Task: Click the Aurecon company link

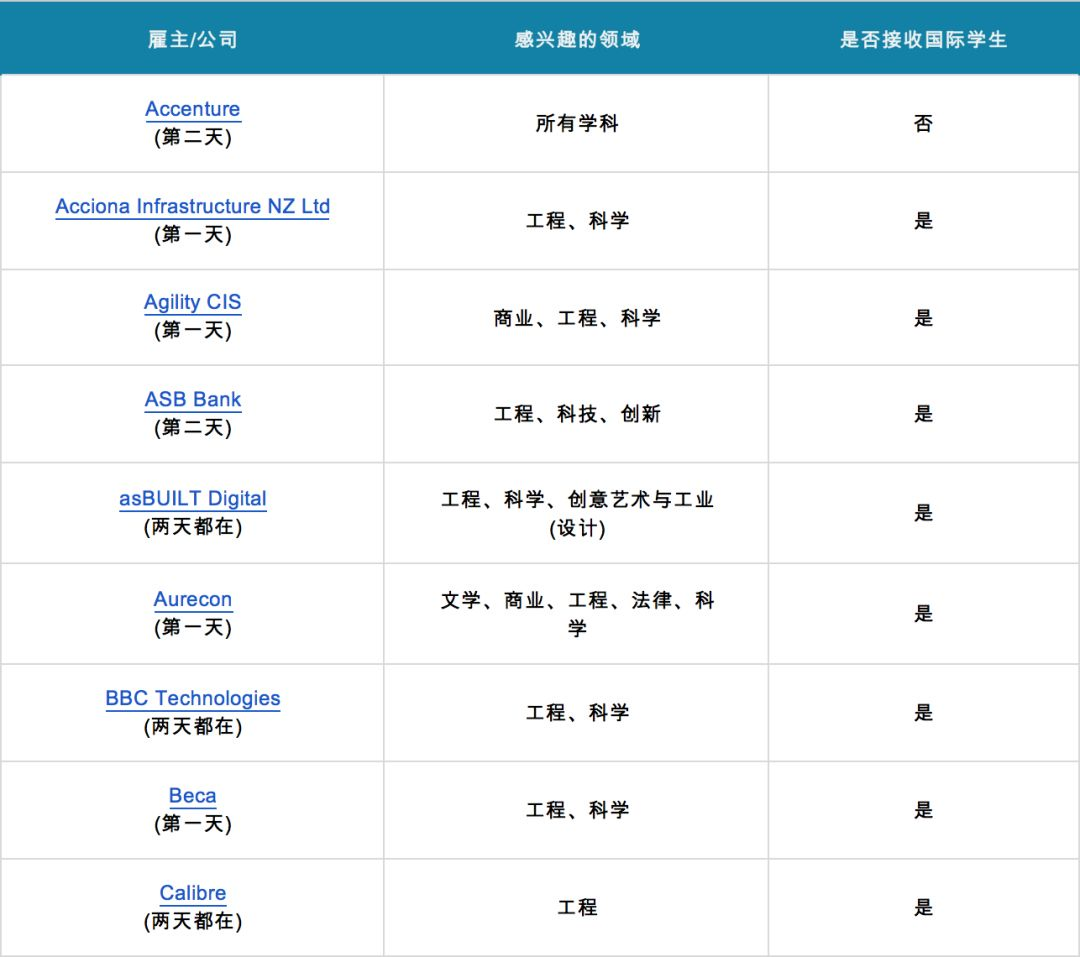Action: (193, 599)
